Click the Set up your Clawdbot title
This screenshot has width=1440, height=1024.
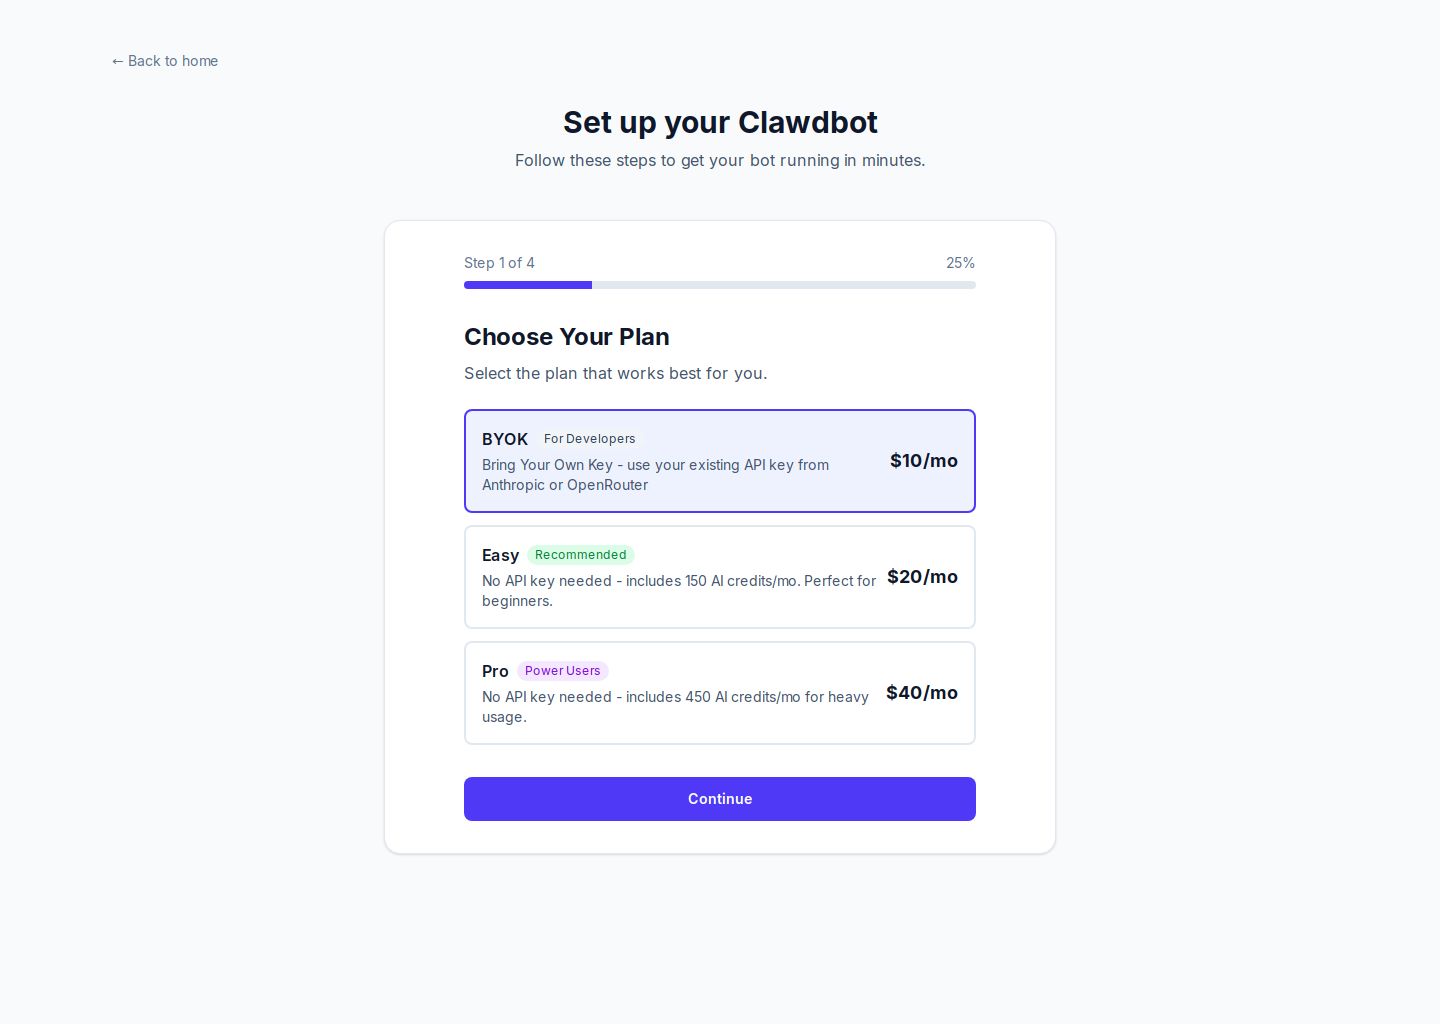(x=719, y=121)
